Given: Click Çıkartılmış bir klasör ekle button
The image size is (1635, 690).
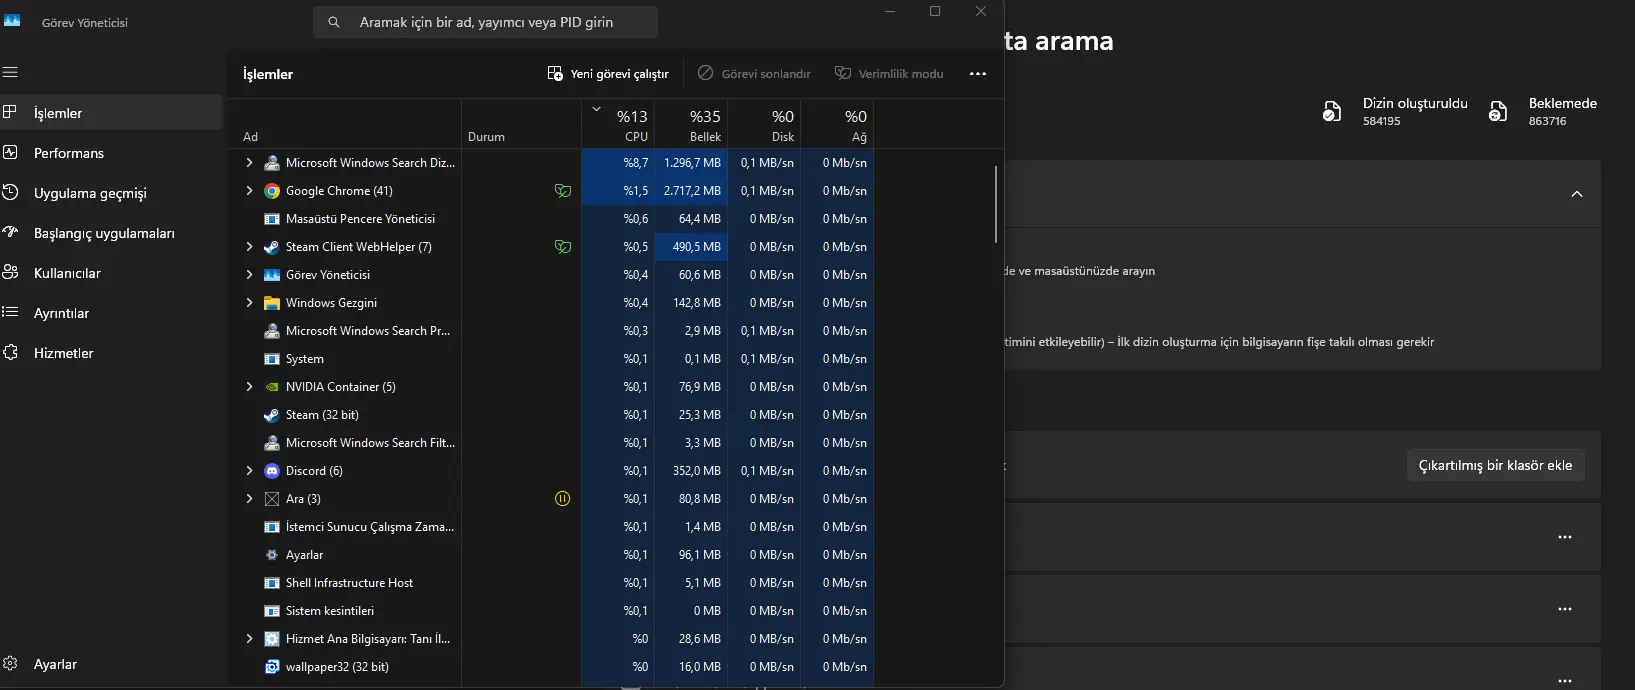Looking at the screenshot, I should coord(1495,465).
